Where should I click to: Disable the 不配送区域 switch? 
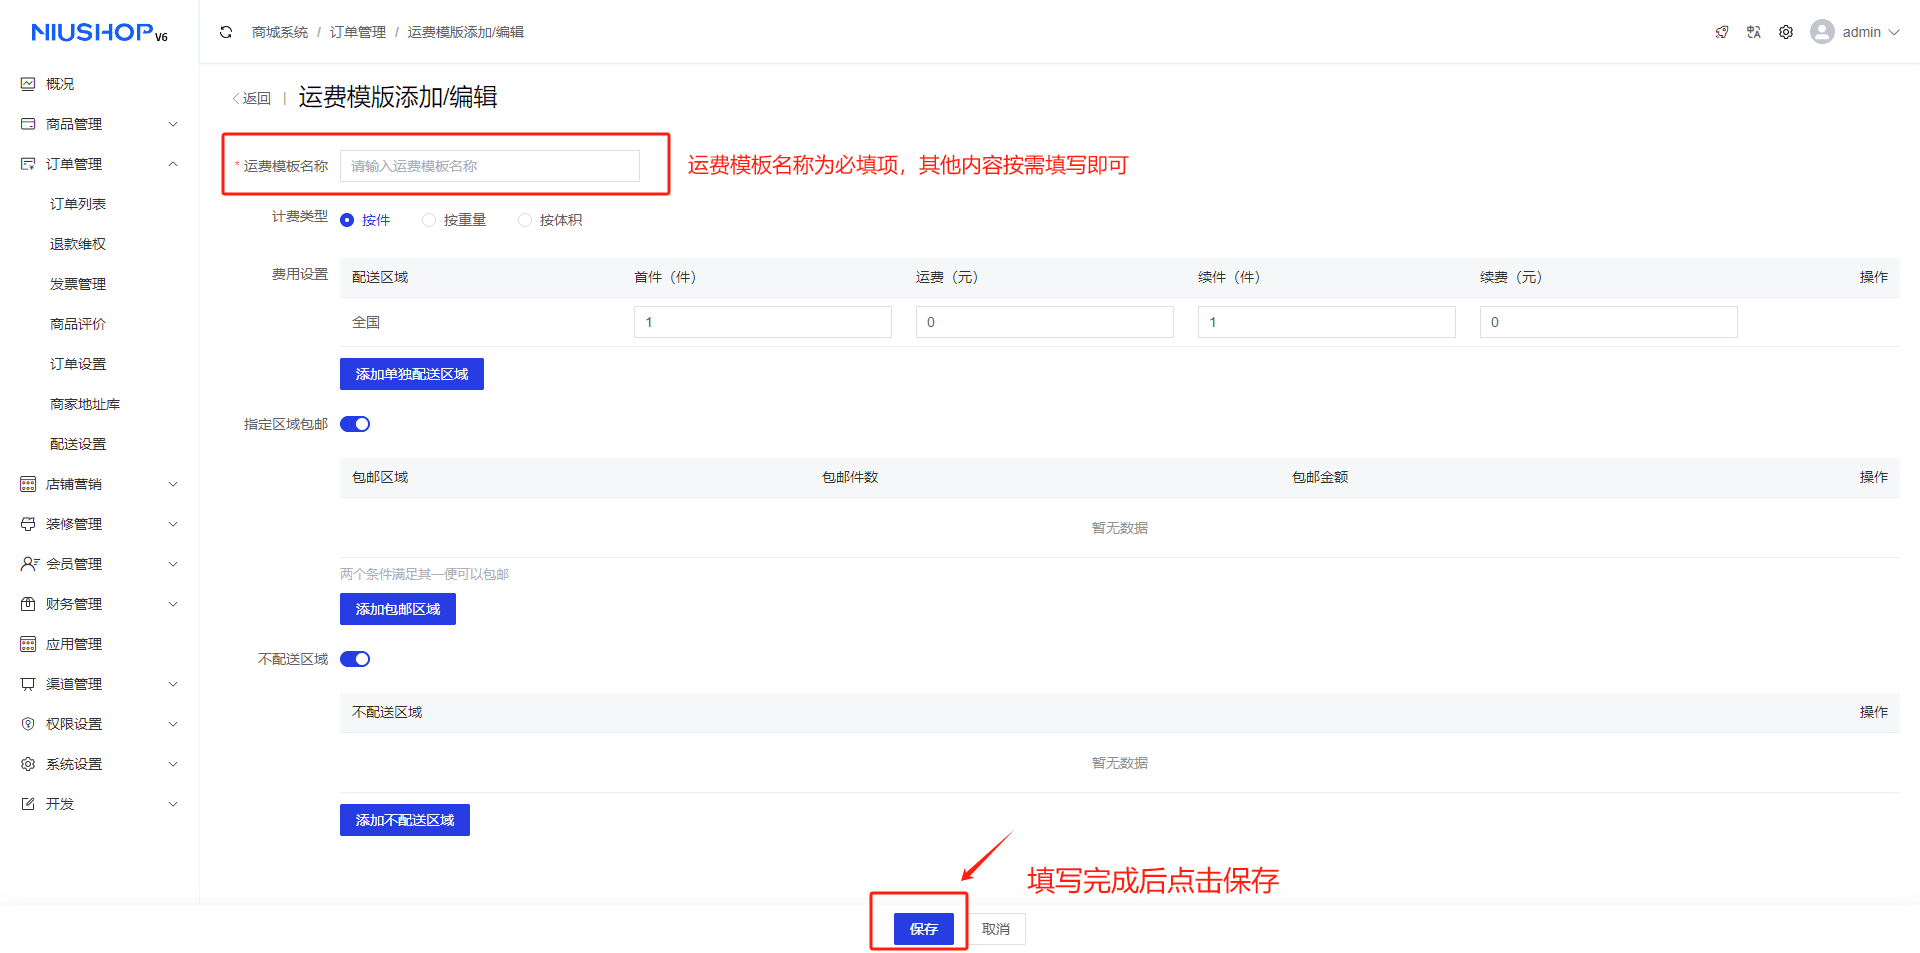[355, 659]
